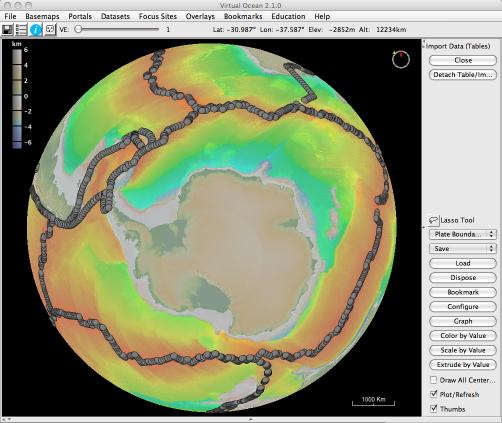Toggle the Thumbs checkbox
This screenshot has height=423, width=502.
coord(433,409)
